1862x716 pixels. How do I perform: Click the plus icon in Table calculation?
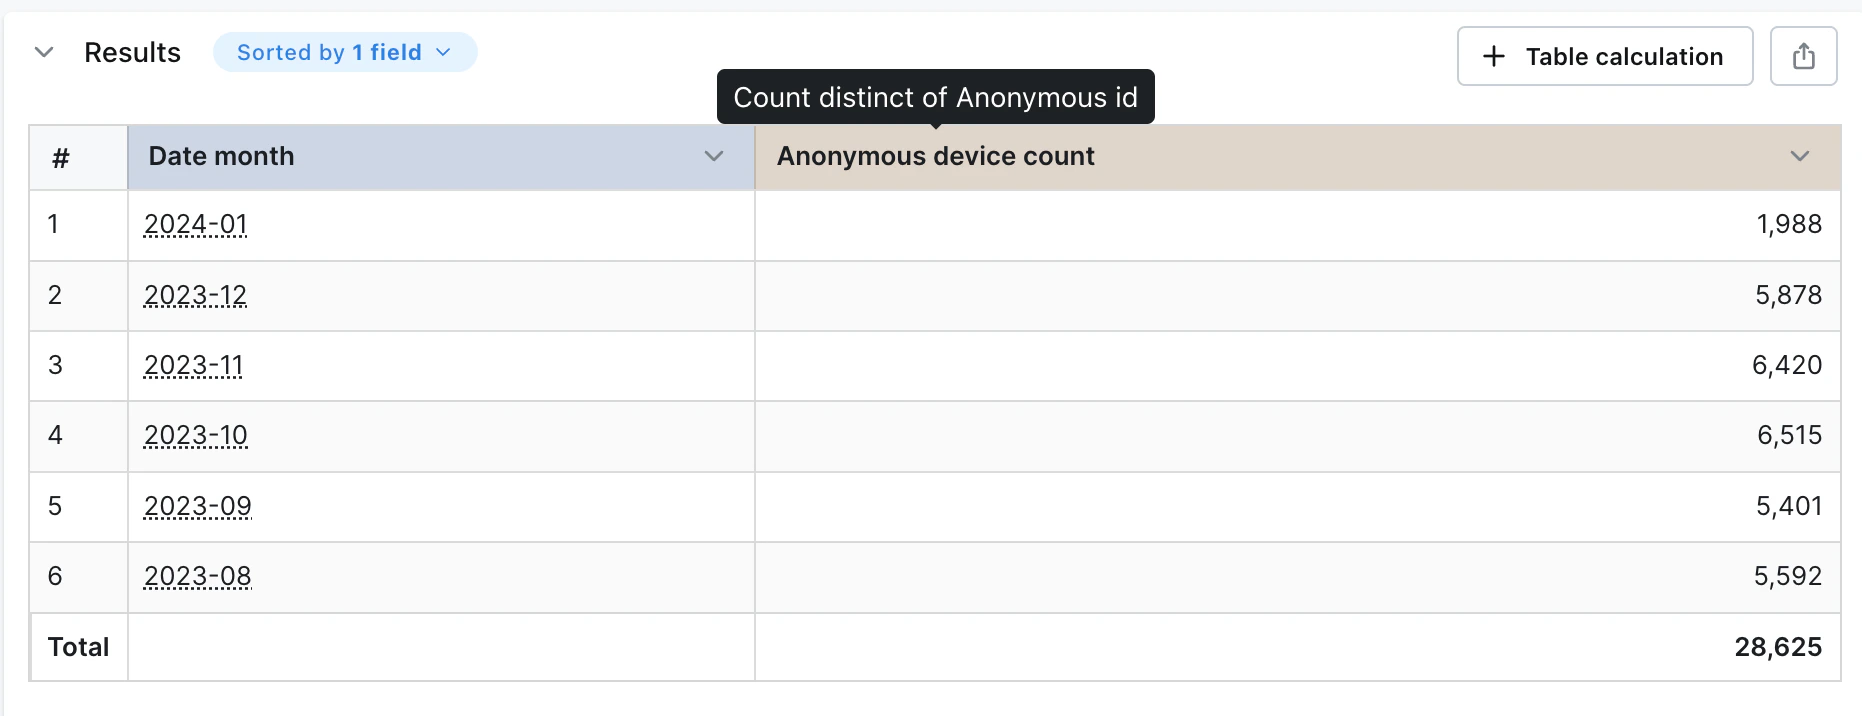click(x=1493, y=56)
